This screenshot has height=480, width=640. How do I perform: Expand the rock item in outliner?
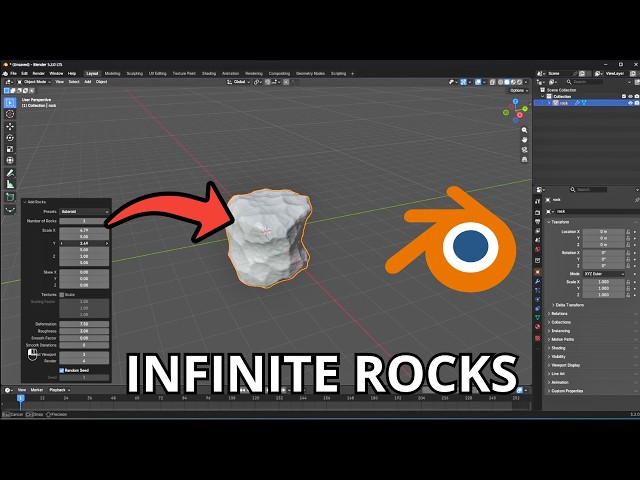coord(549,103)
